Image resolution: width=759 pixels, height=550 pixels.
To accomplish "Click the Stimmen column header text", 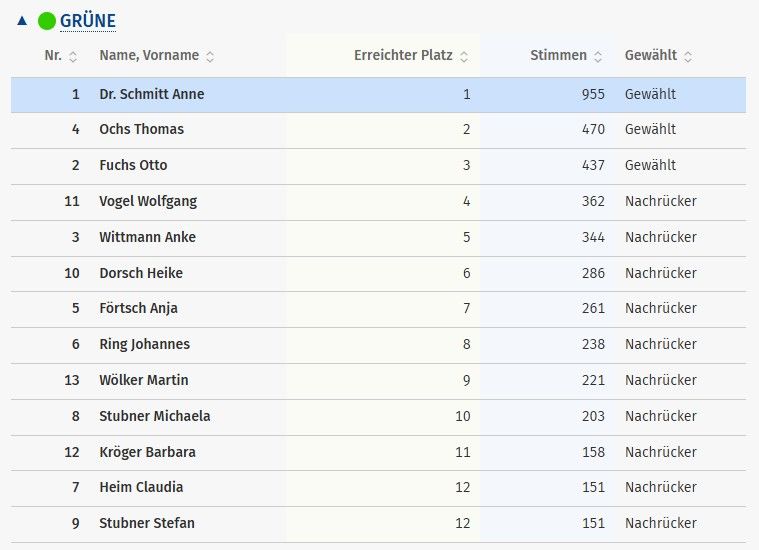I will click(558, 55).
